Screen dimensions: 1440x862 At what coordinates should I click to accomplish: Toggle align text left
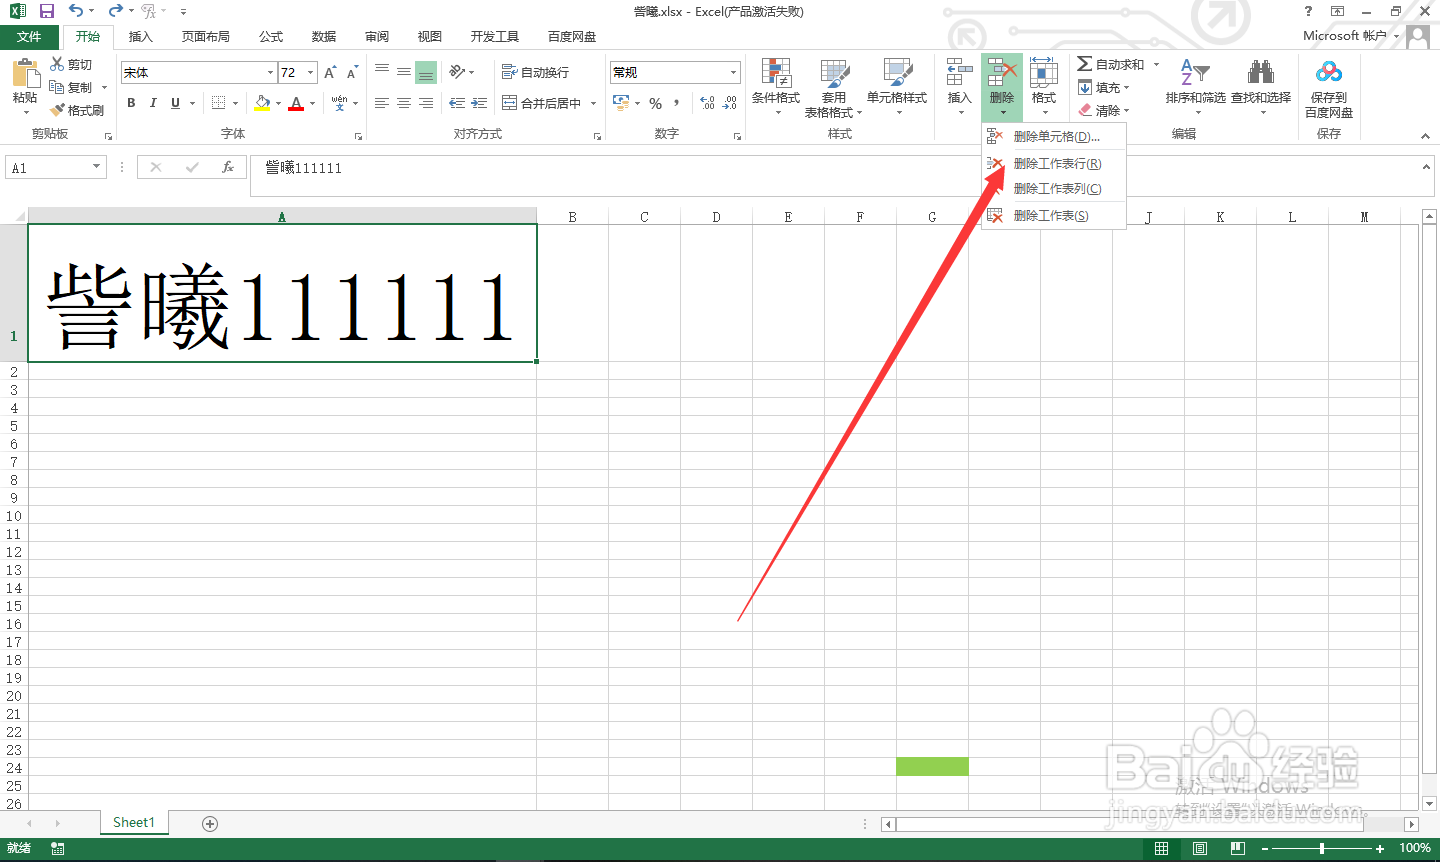coord(382,103)
